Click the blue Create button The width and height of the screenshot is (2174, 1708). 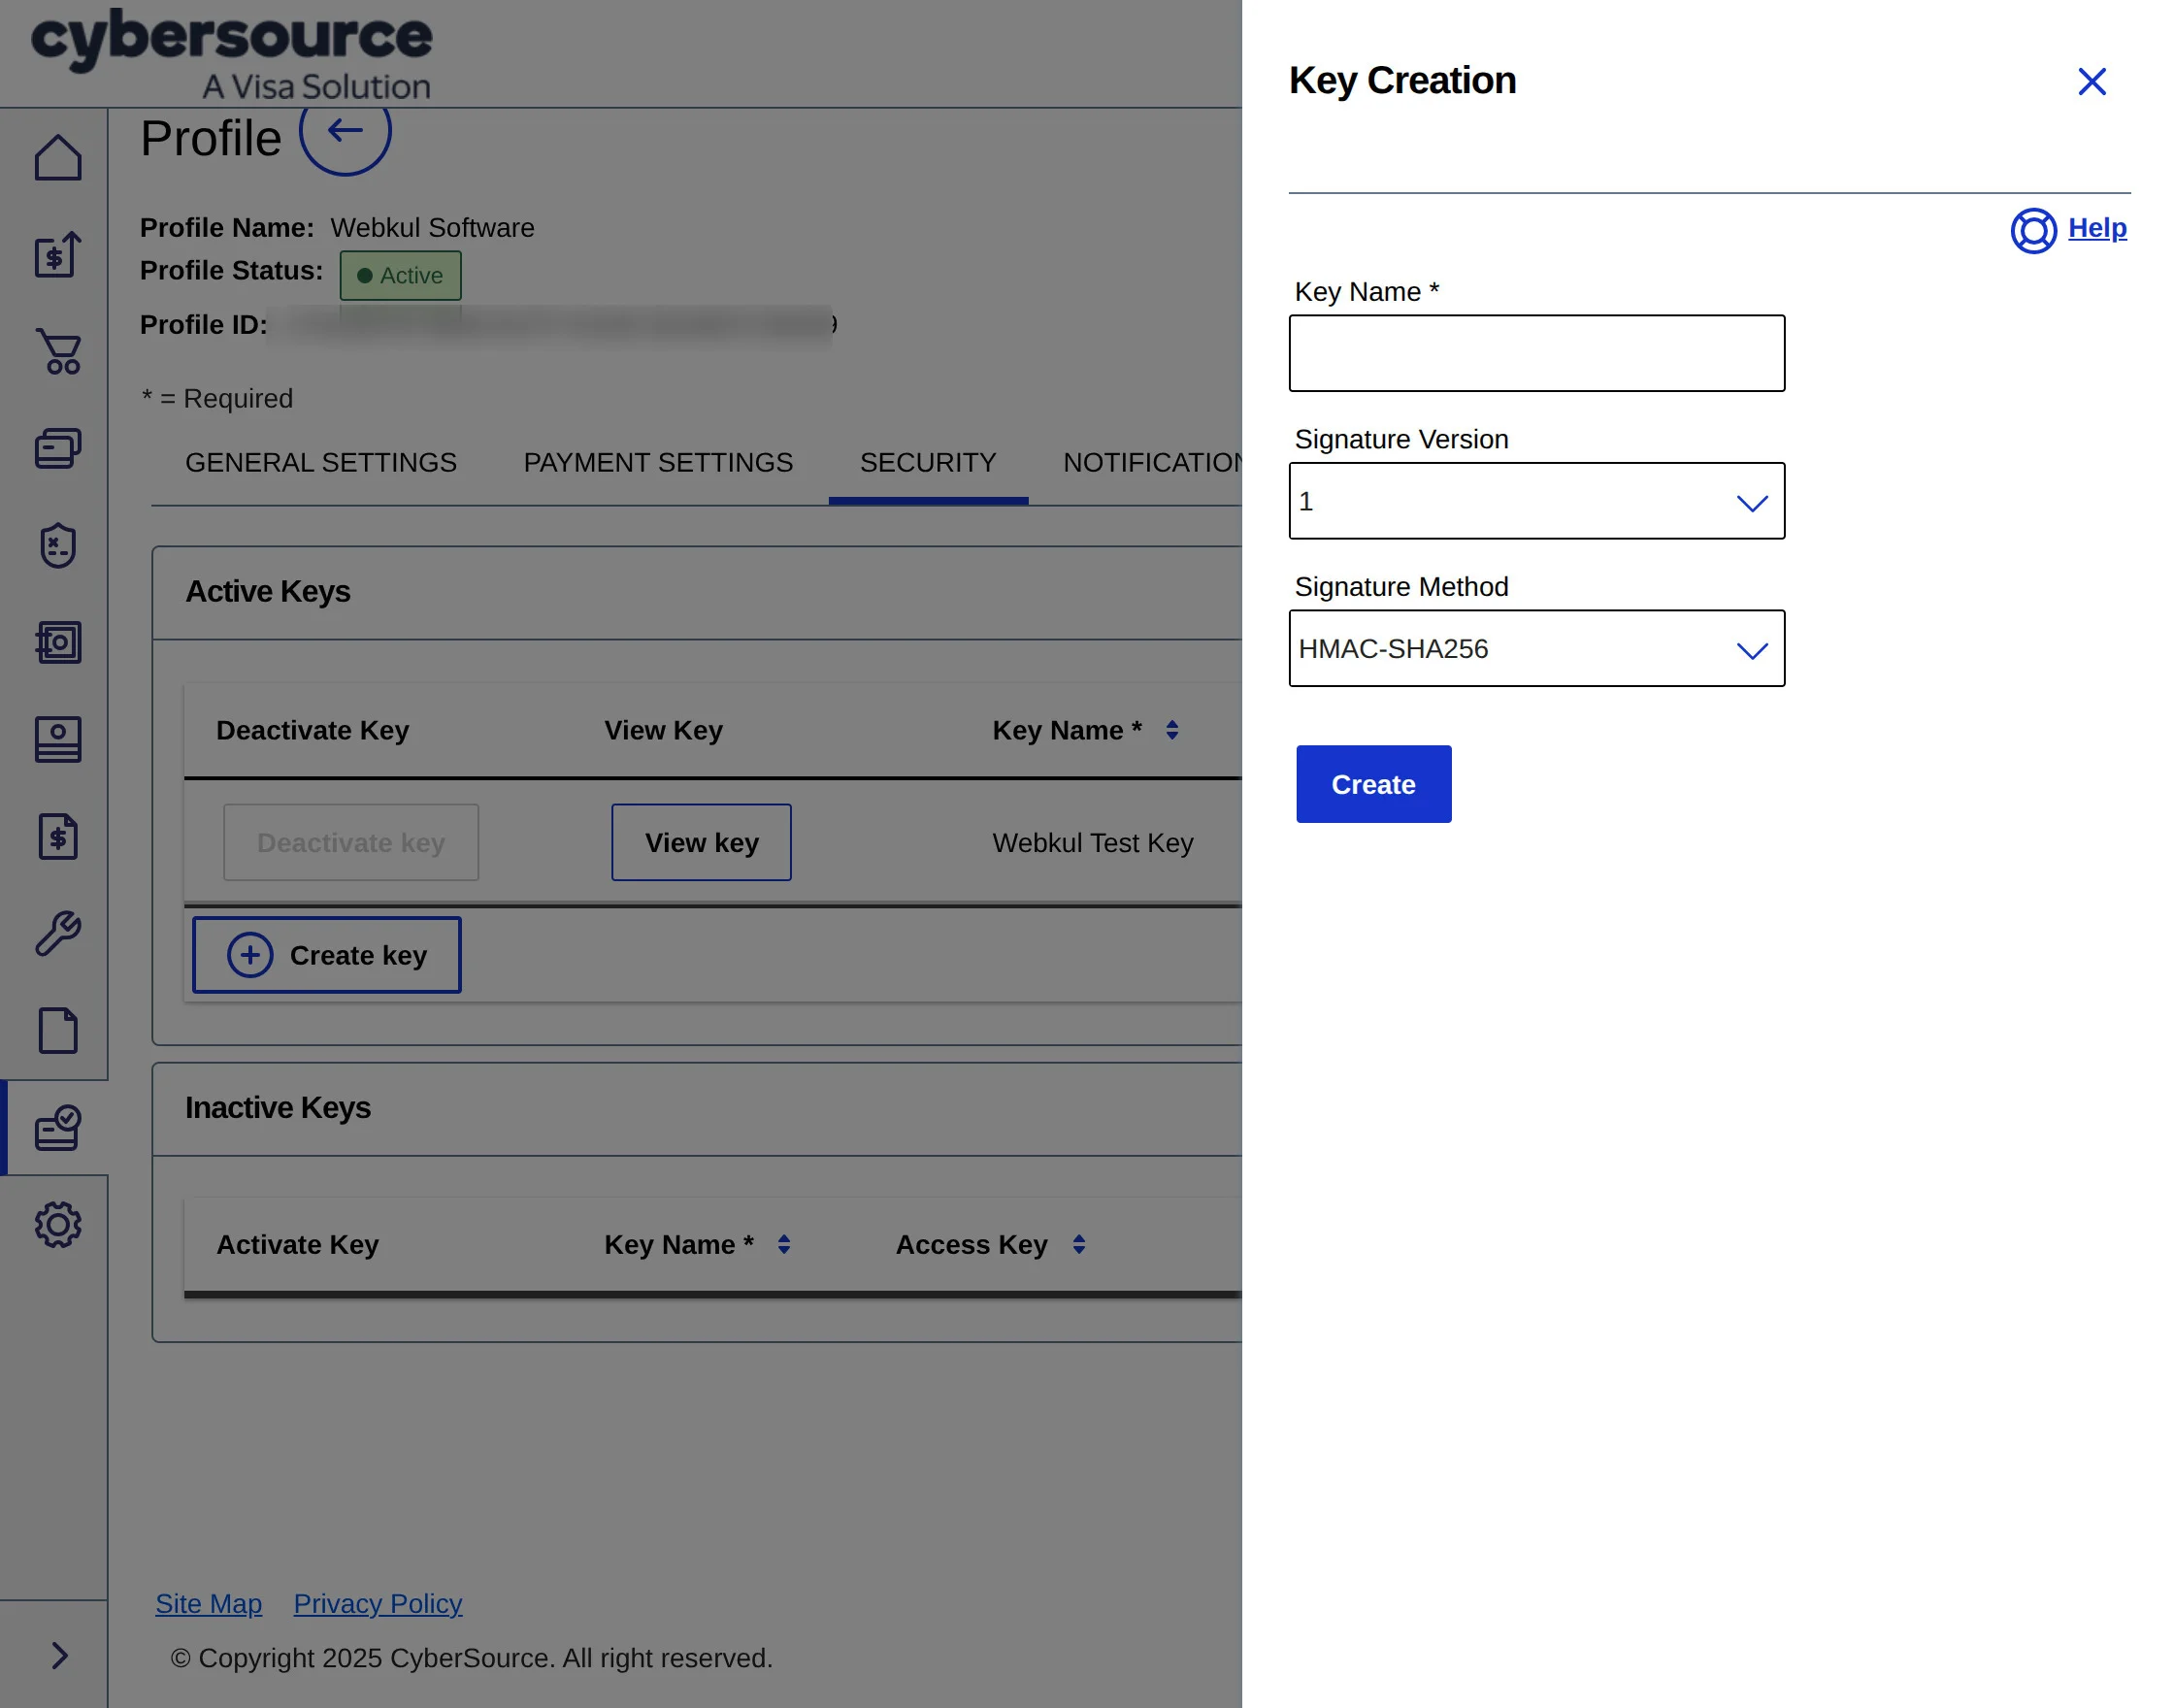pos(1373,784)
